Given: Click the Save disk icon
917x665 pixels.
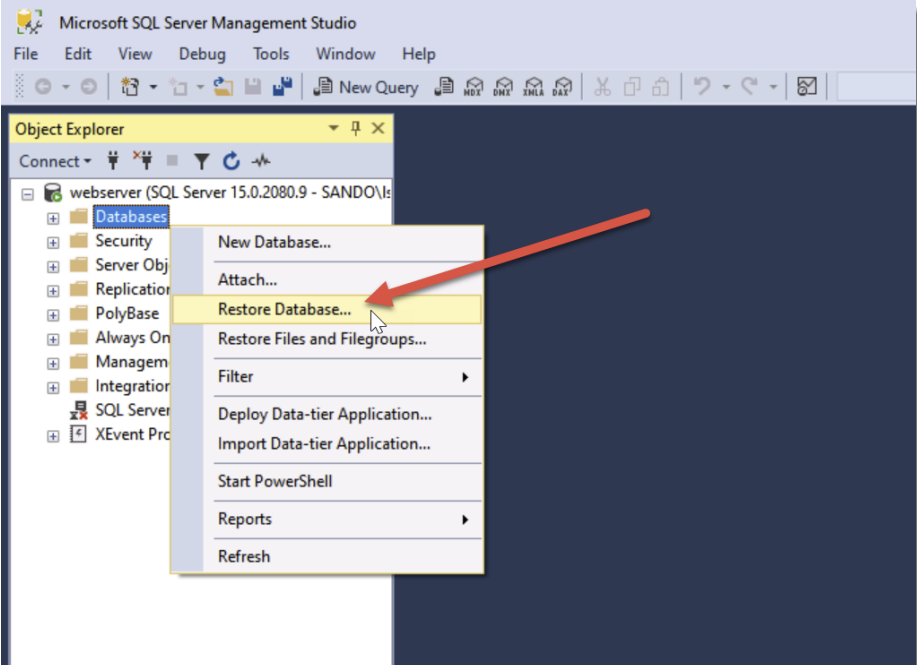Looking at the screenshot, I should click(253, 87).
